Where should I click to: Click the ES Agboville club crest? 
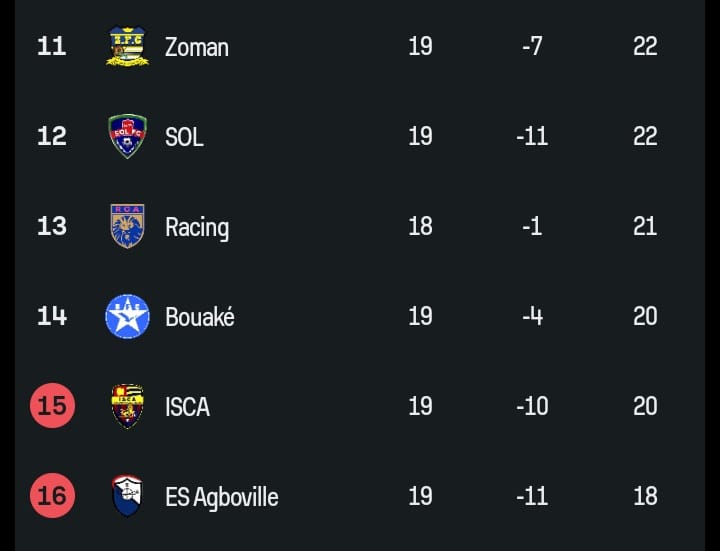pyautogui.click(x=127, y=496)
